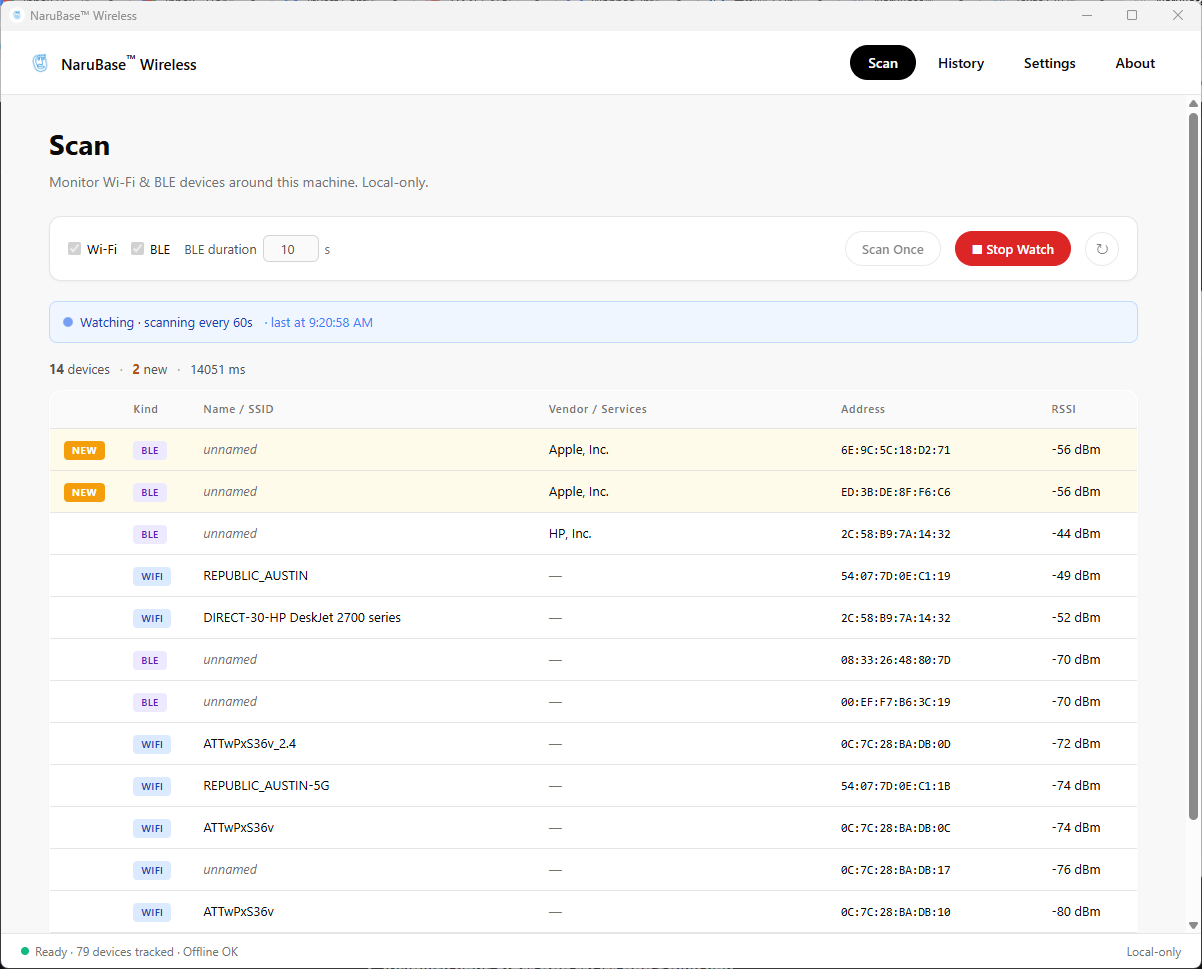Screen dimensions: 1202x969
Task: Click the NaruBase Wireless logo icon
Action: [x=40, y=64]
